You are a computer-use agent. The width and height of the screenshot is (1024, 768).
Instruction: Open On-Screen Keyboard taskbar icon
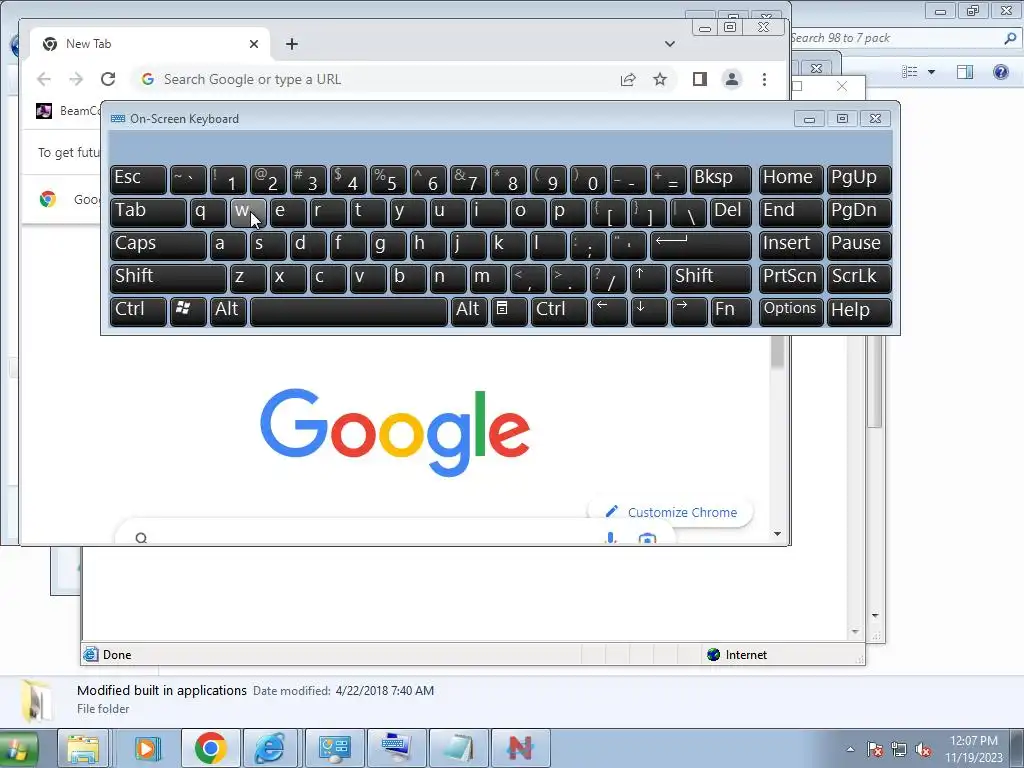(x=396, y=748)
